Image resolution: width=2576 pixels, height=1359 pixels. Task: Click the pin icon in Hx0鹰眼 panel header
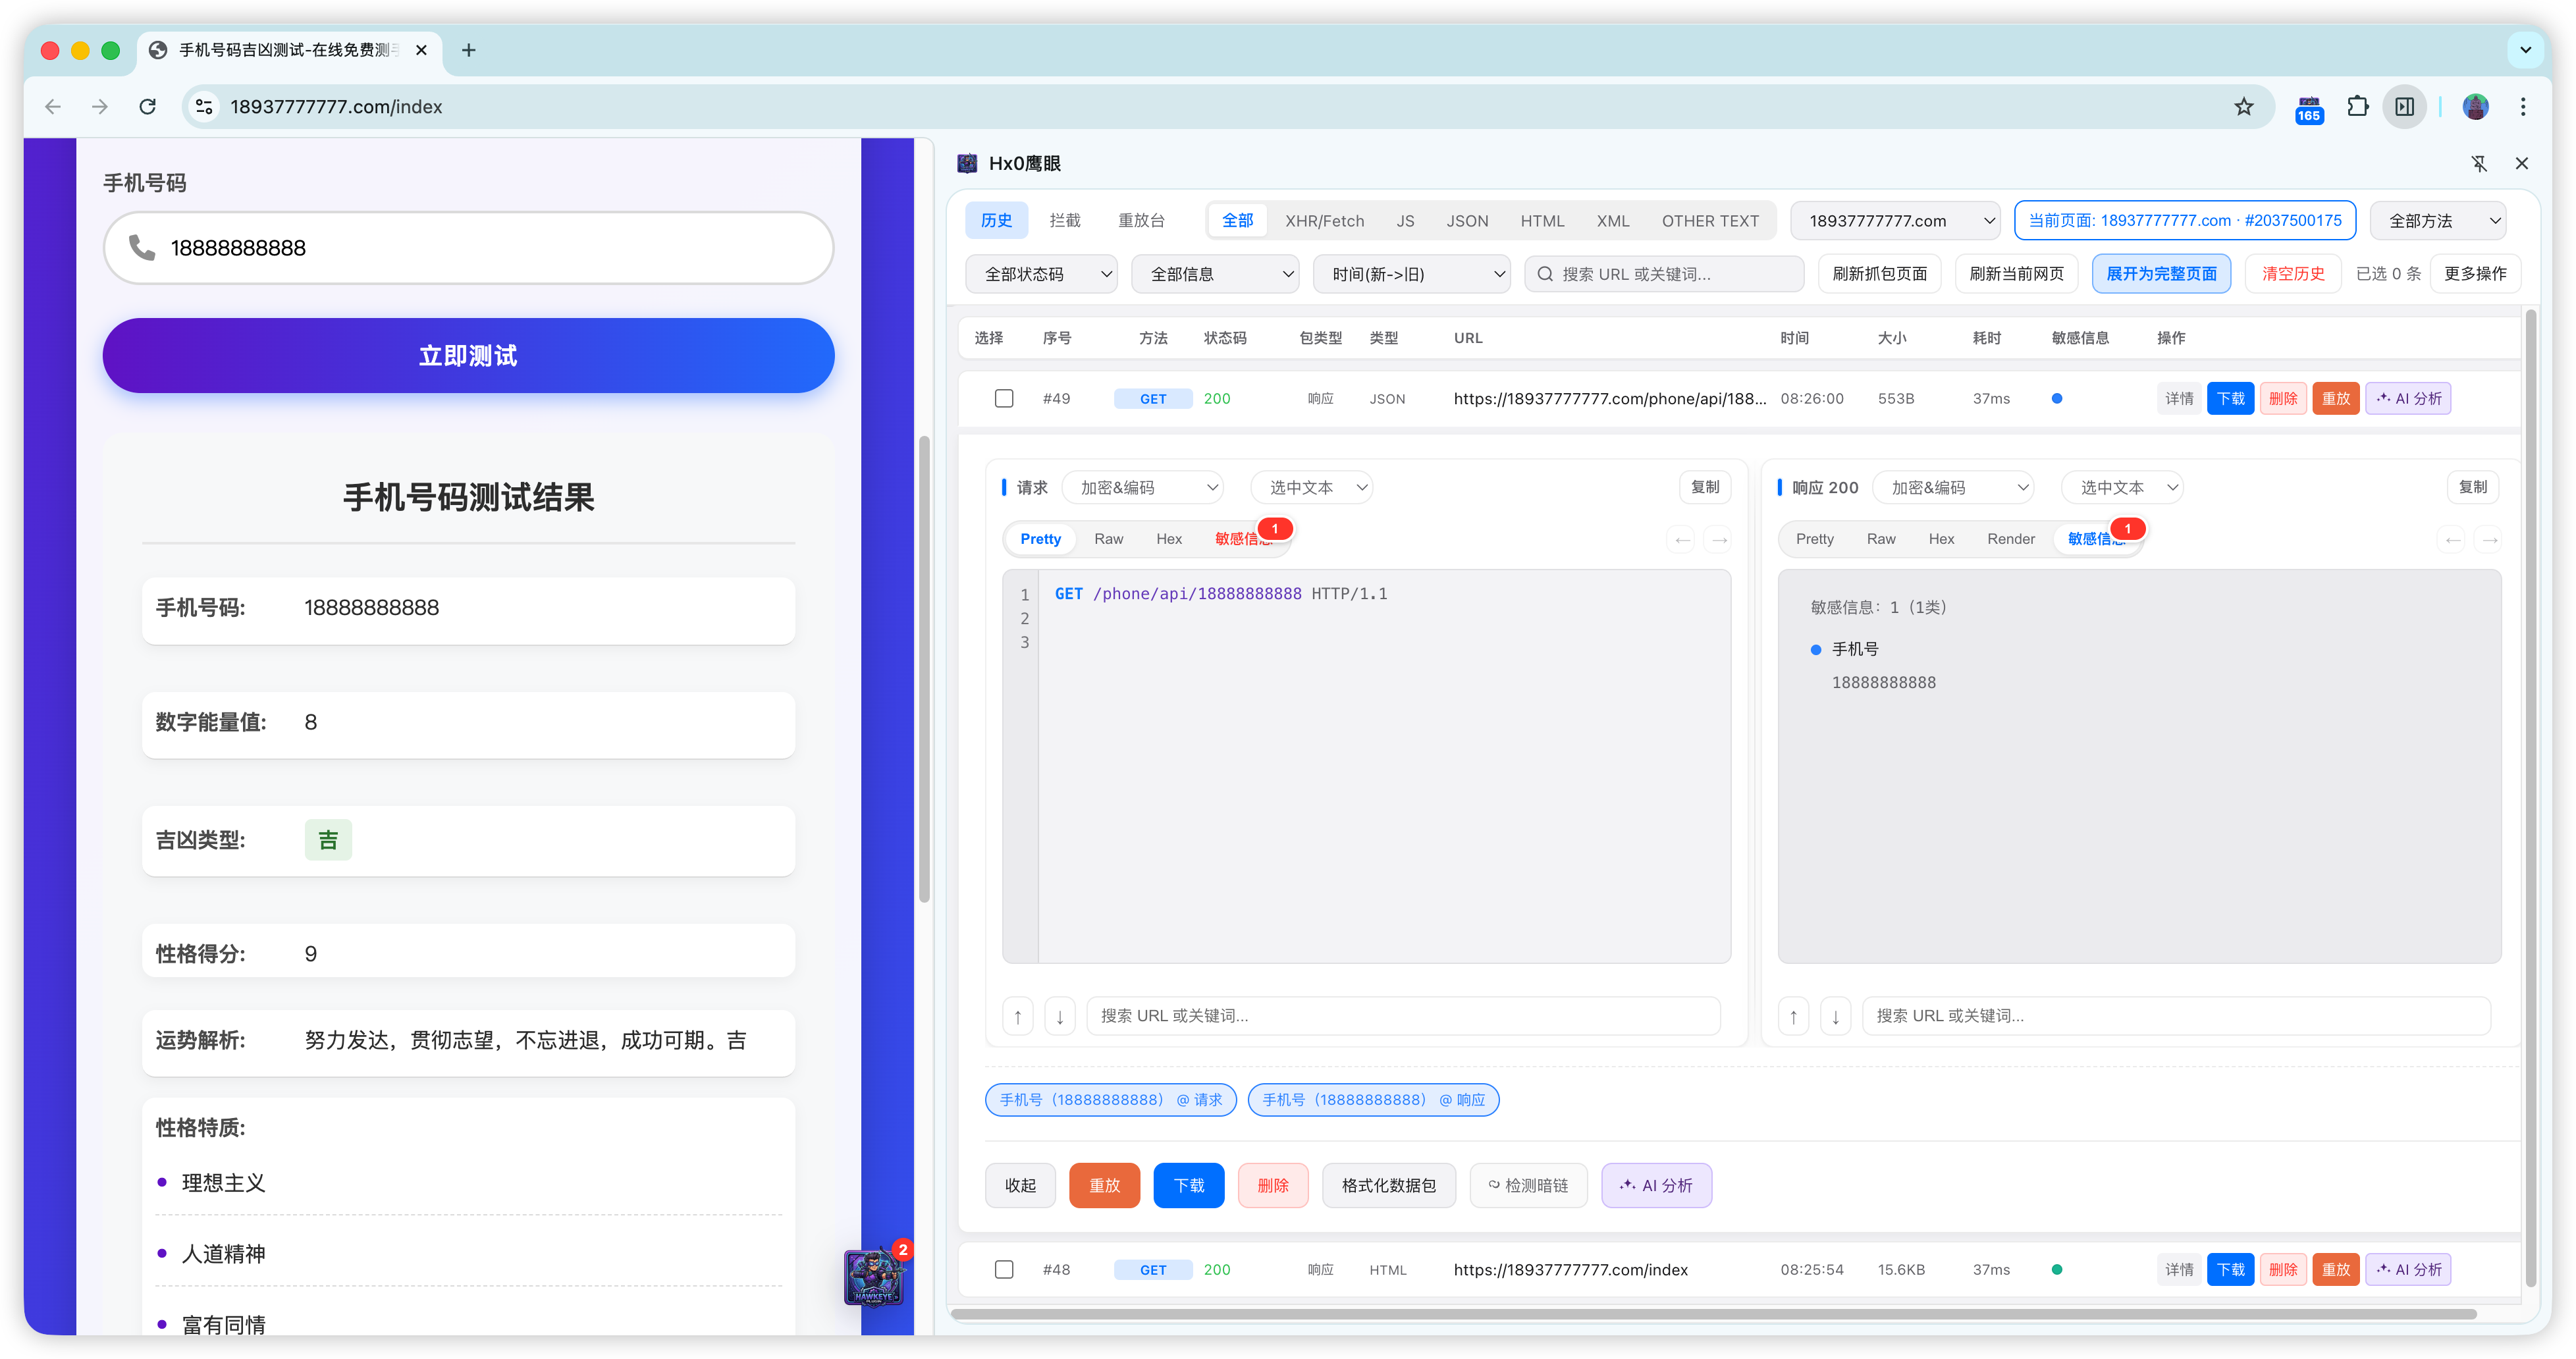[x=2479, y=163]
